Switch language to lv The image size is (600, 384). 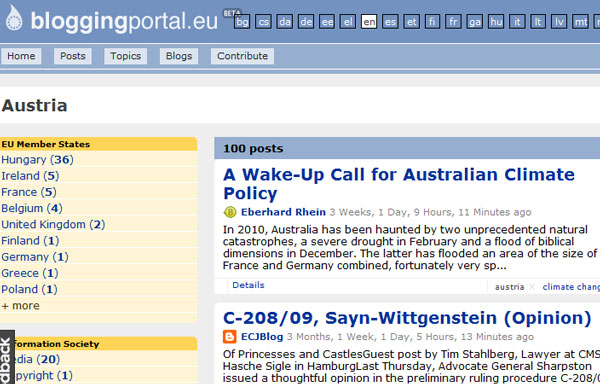559,22
